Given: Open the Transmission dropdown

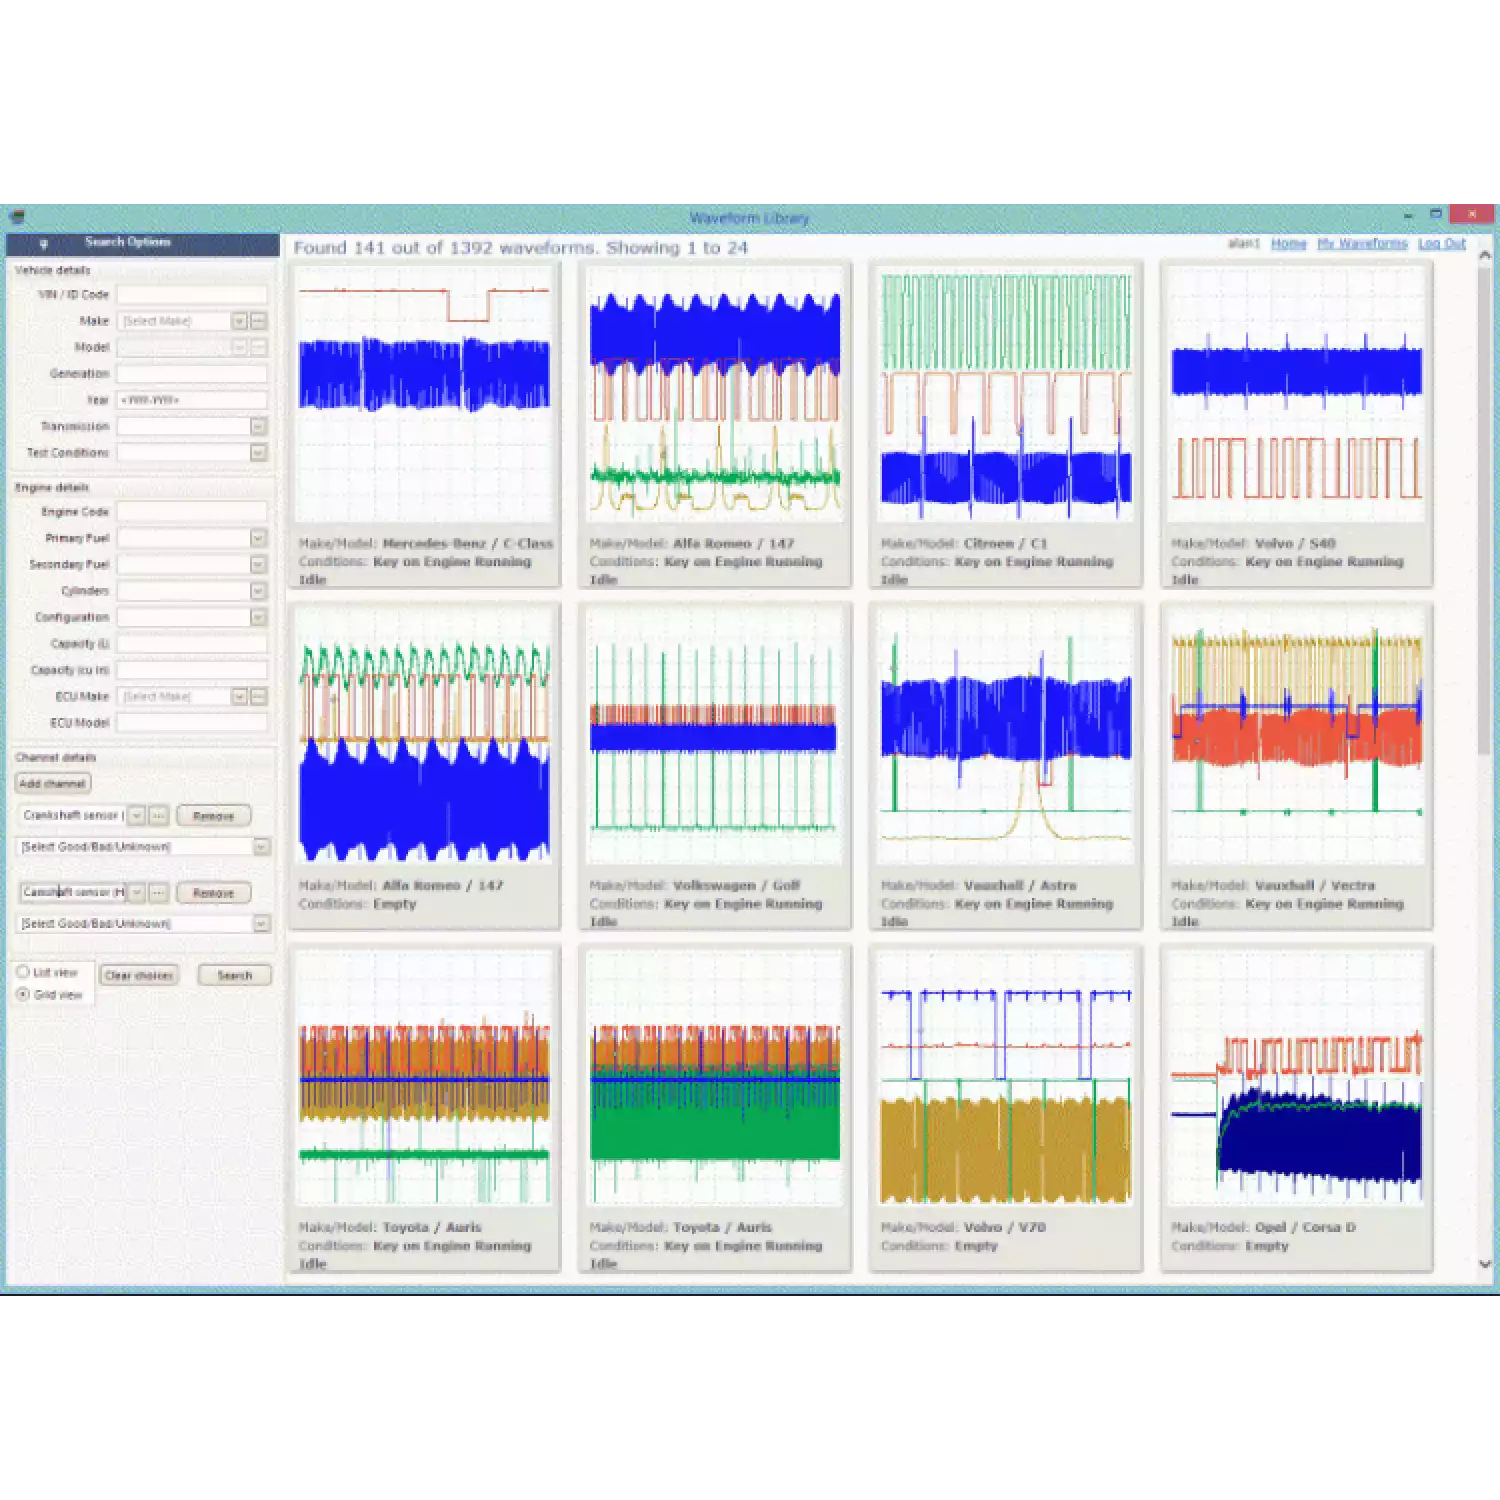Looking at the screenshot, I should [x=258, y=427].
